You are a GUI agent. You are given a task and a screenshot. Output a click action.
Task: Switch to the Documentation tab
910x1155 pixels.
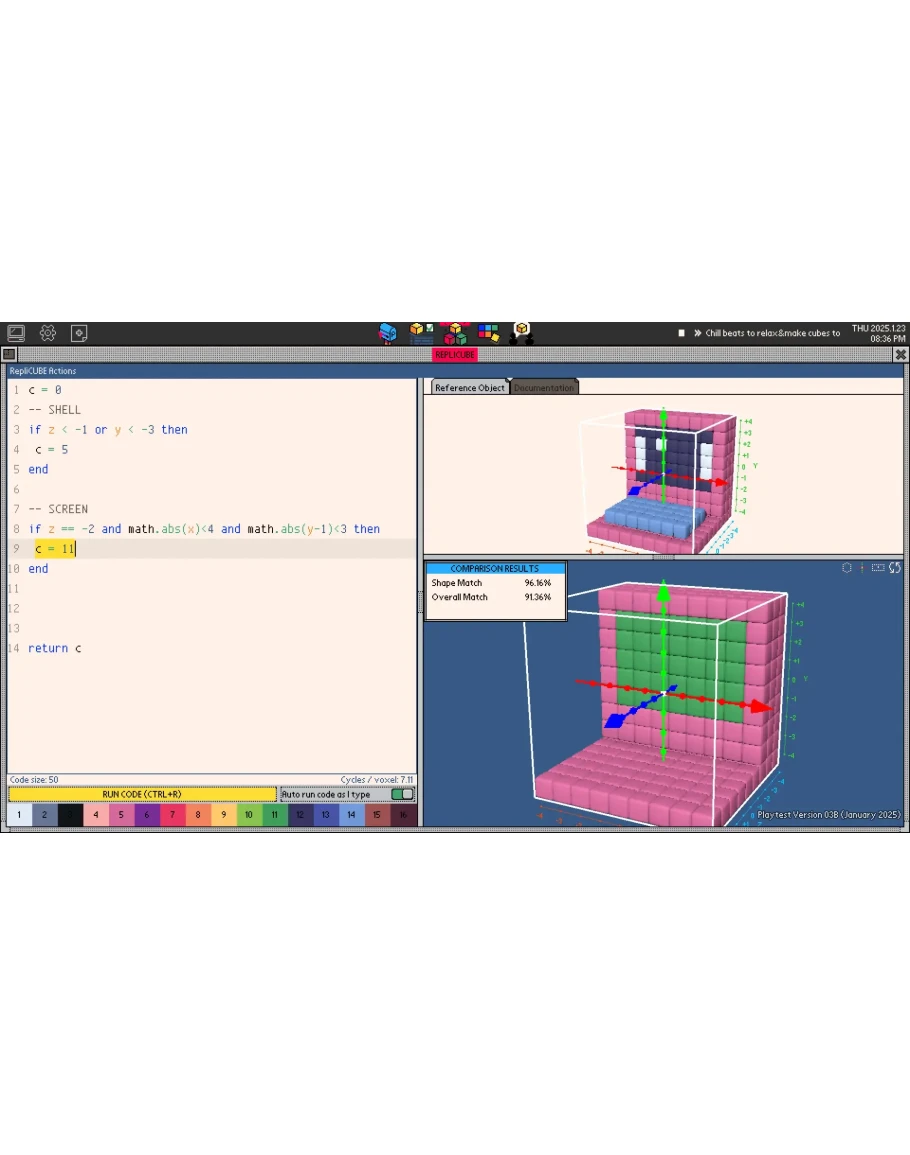544,388
